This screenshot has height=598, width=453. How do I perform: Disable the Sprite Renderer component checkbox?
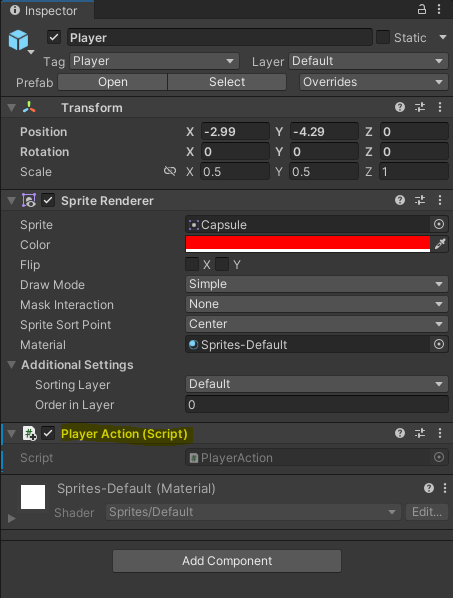[48, 200]
